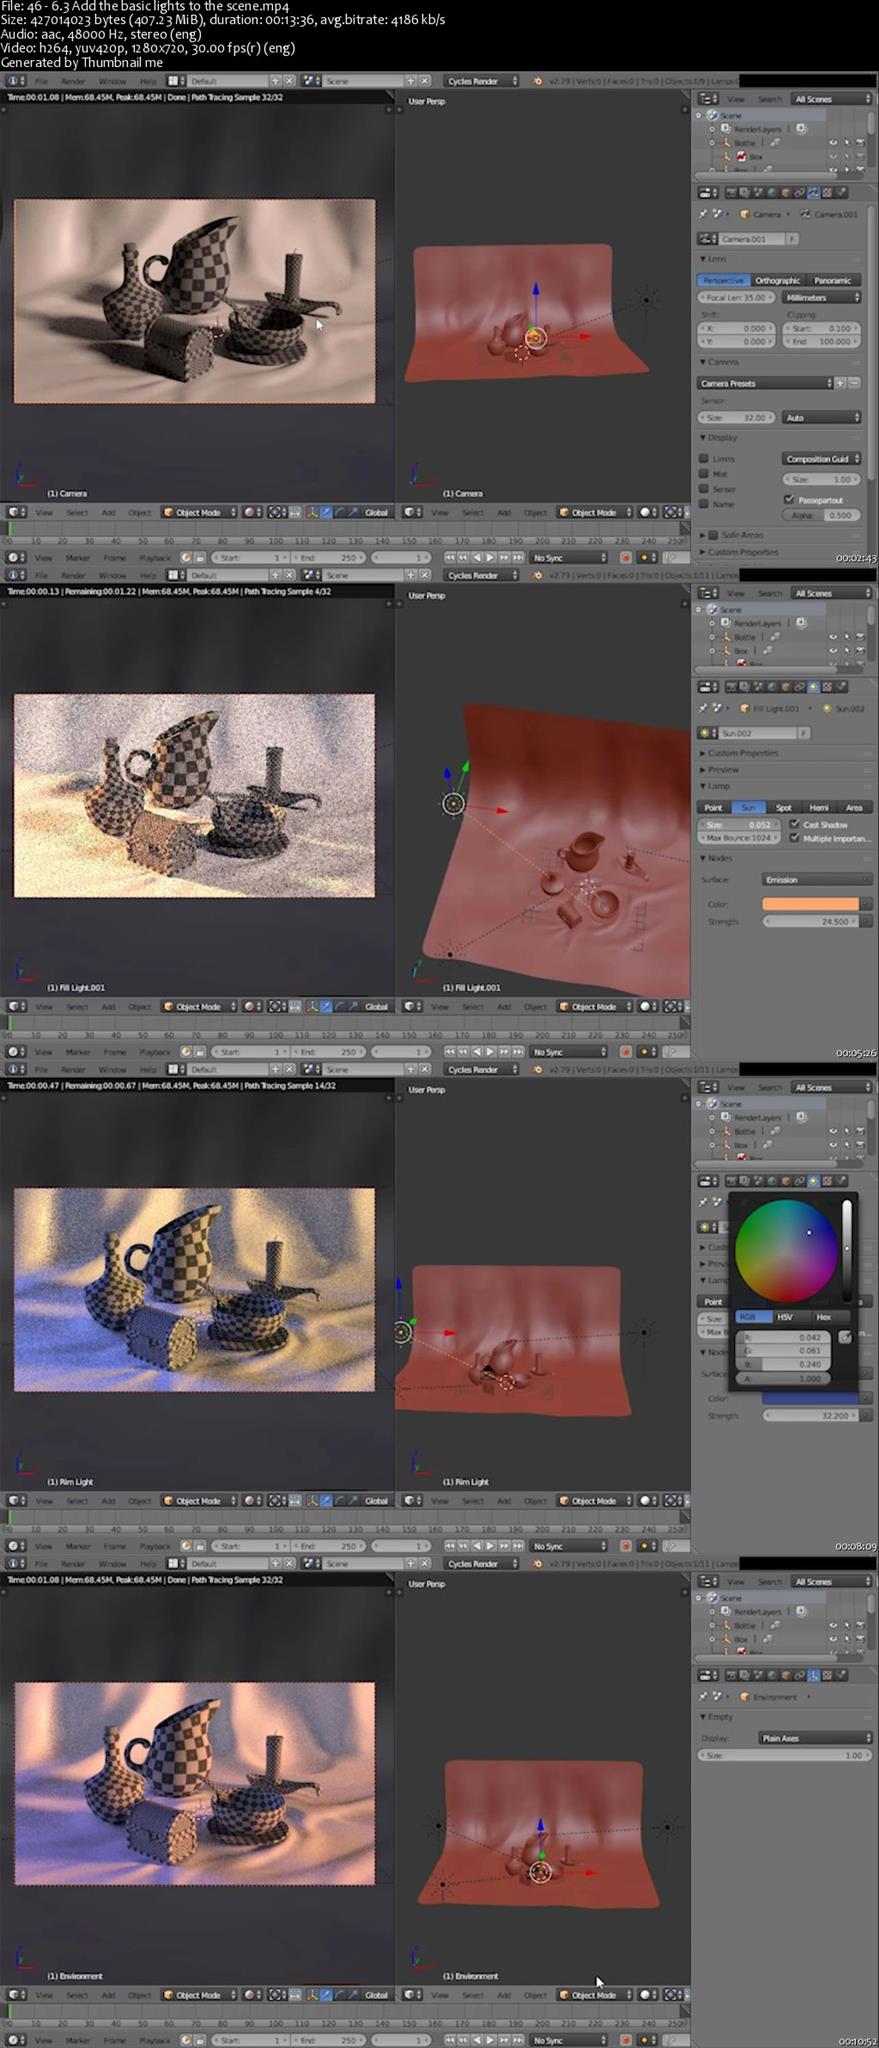Remove a camera preset with the minus button

coord(854,383)
